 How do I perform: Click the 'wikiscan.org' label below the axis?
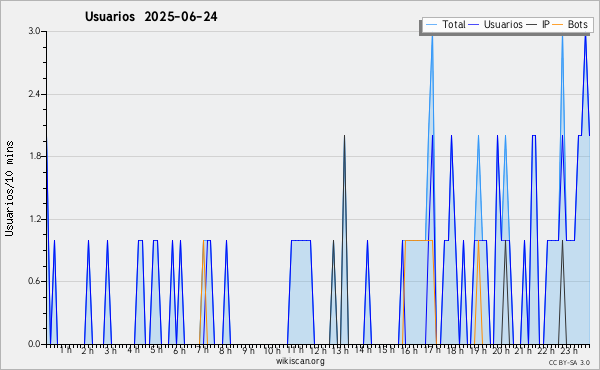pyautogui.click(x=300, y=361)
